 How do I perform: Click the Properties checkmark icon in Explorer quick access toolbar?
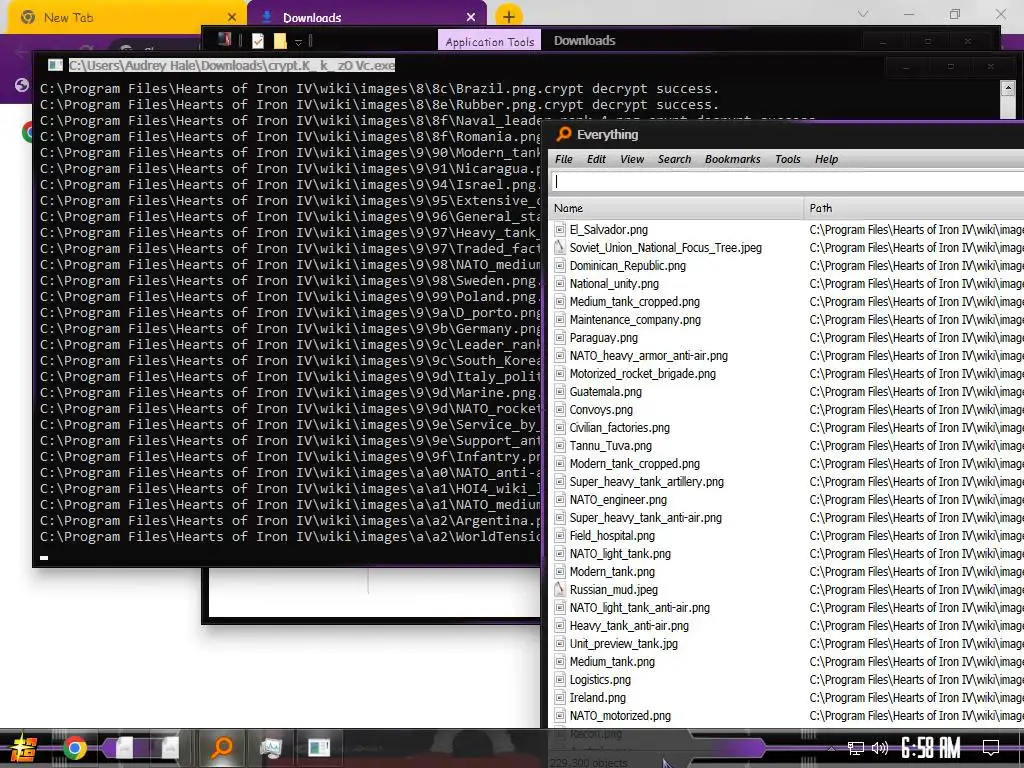coord(258,41)
